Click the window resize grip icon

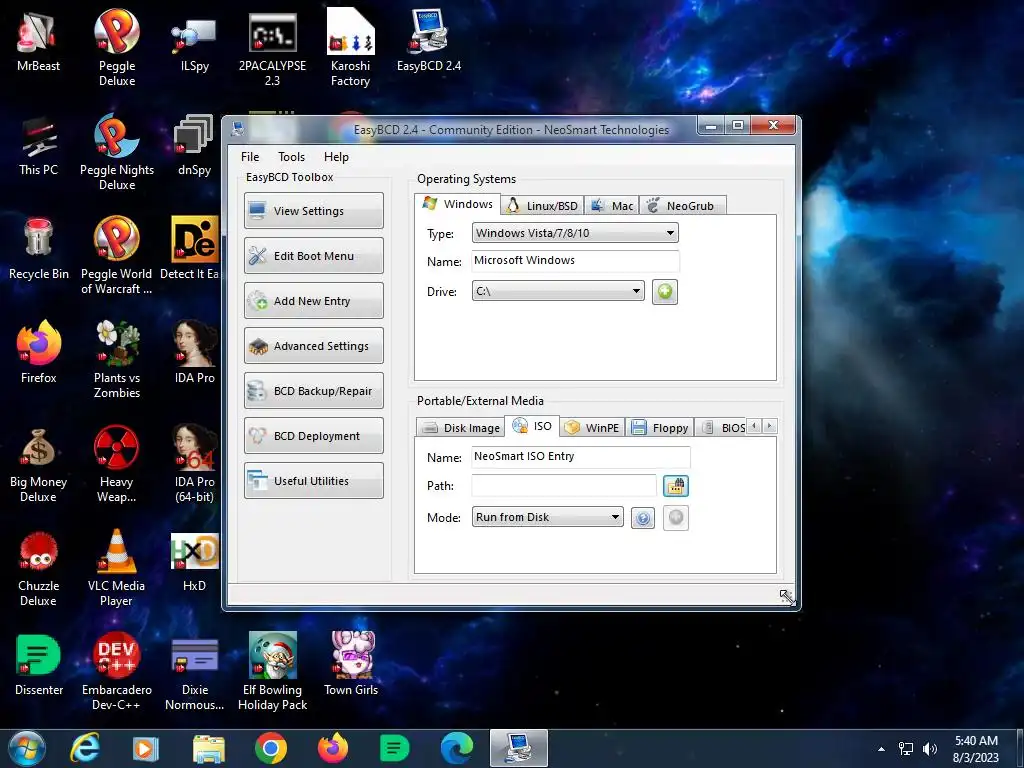(787, 597)
